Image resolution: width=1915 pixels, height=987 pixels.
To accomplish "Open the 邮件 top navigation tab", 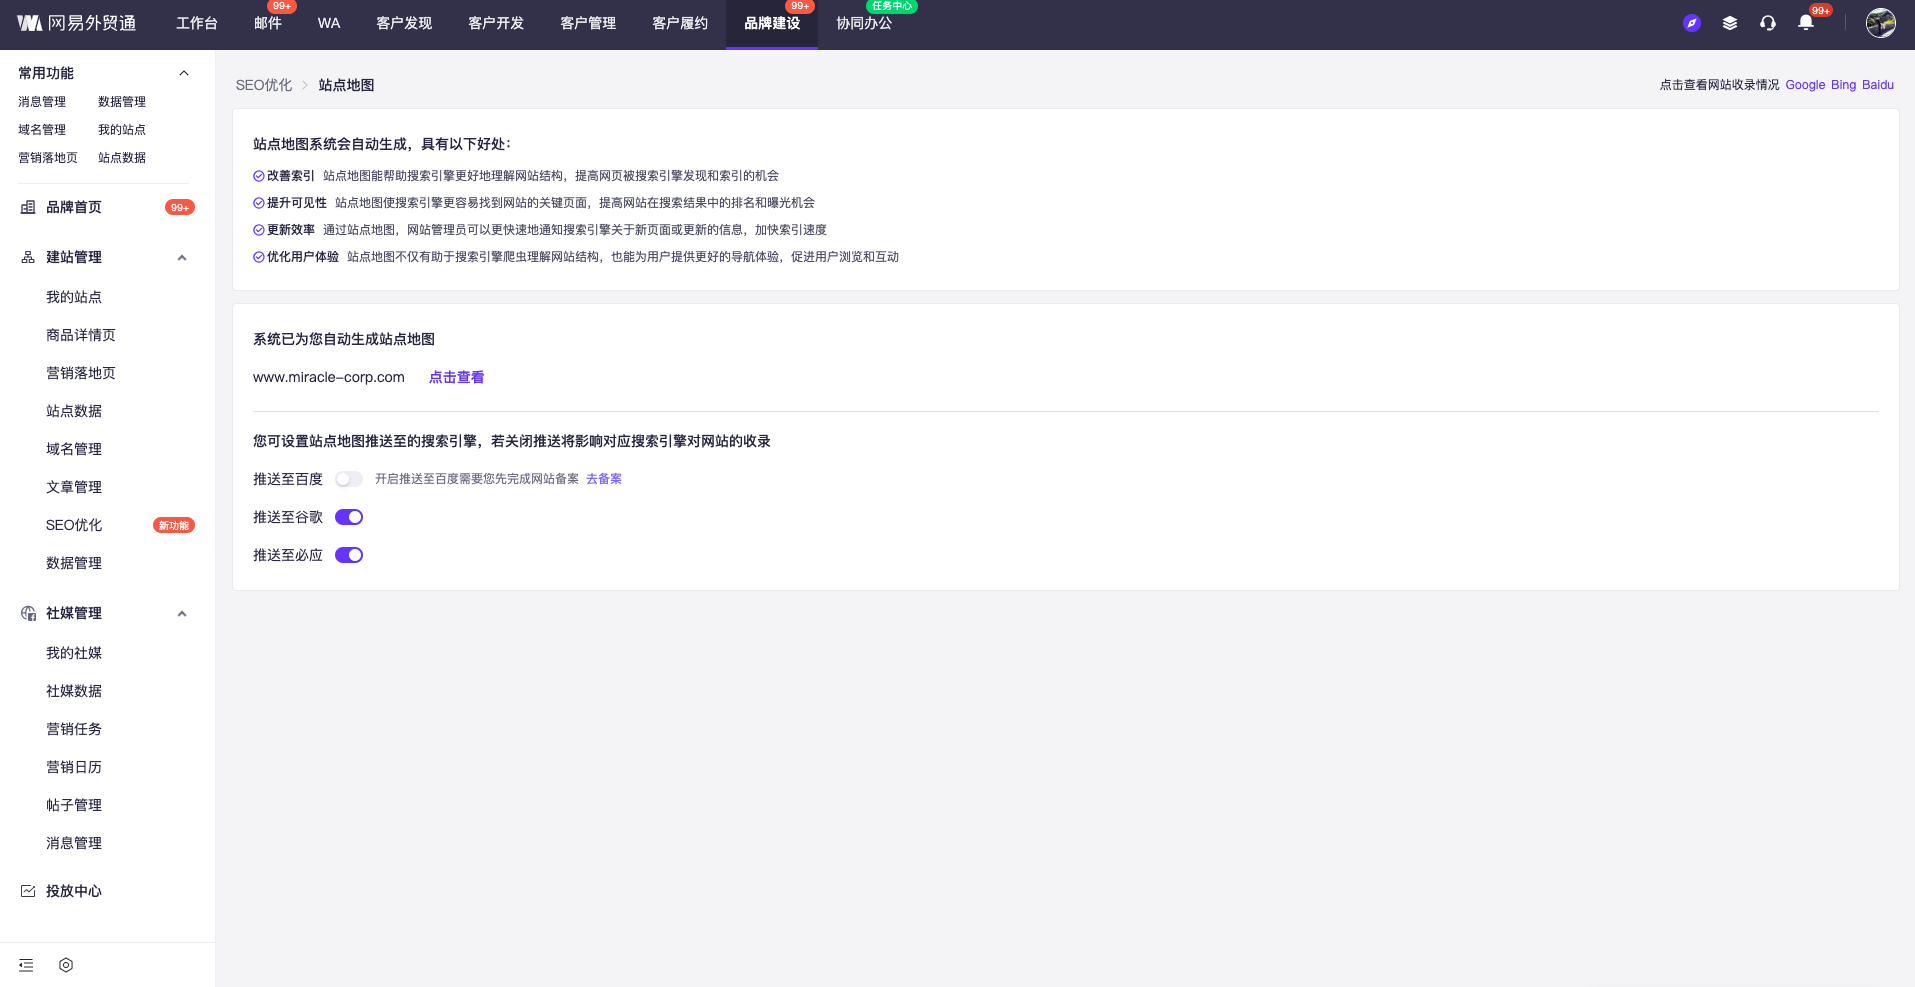I will [268, 23].
